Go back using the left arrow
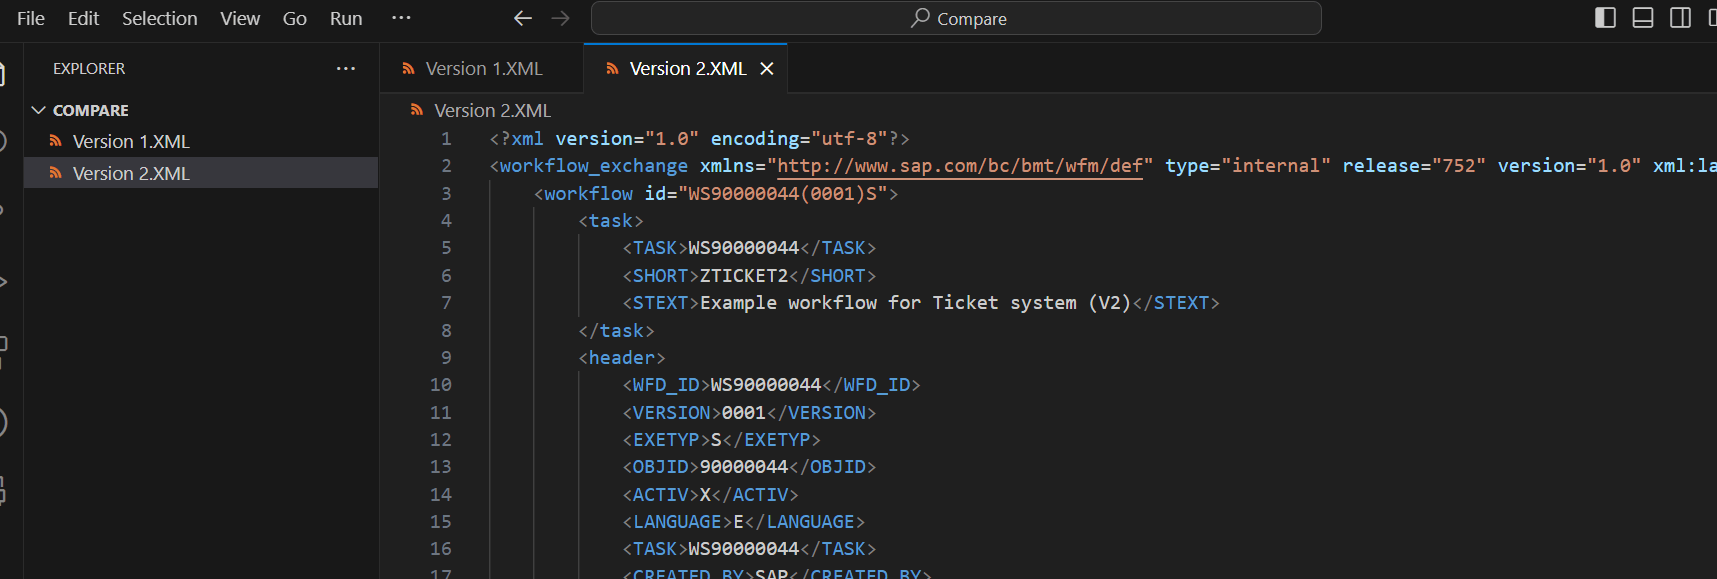Viewport: 1717px width, 579px height. click(x=522, y=18)
